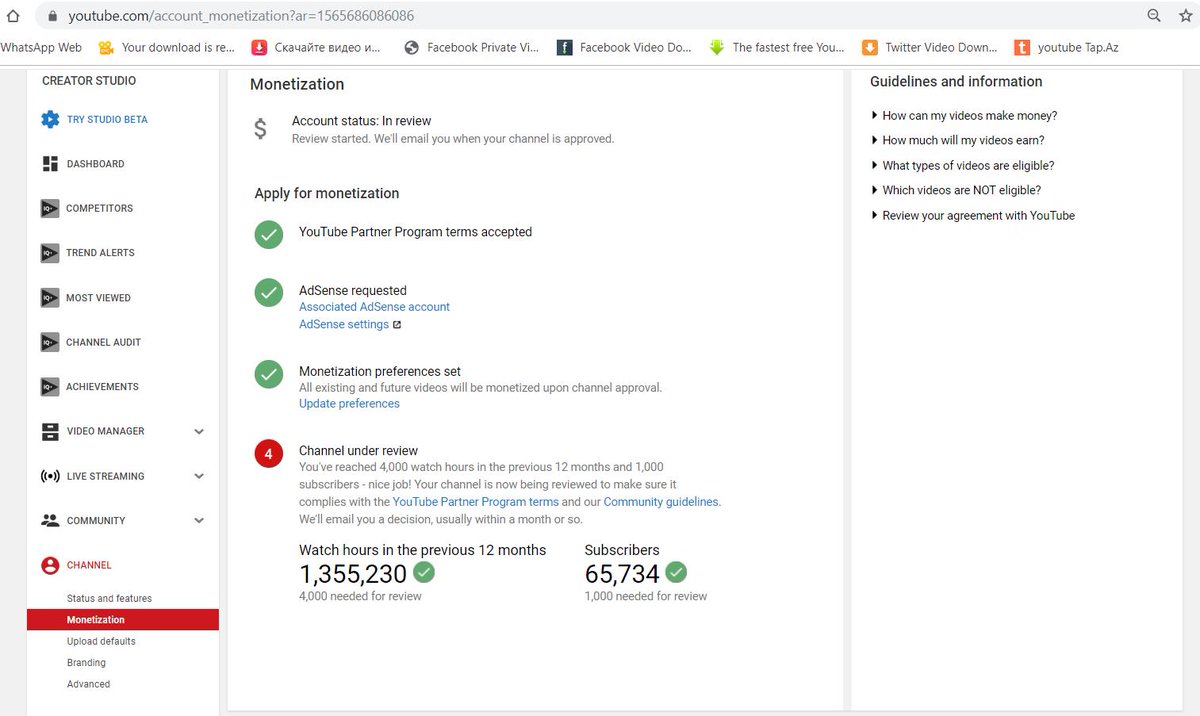Click the Trend Alerts sidebar icon
The width and height of the screenshot is (1200, 716).
50,253
